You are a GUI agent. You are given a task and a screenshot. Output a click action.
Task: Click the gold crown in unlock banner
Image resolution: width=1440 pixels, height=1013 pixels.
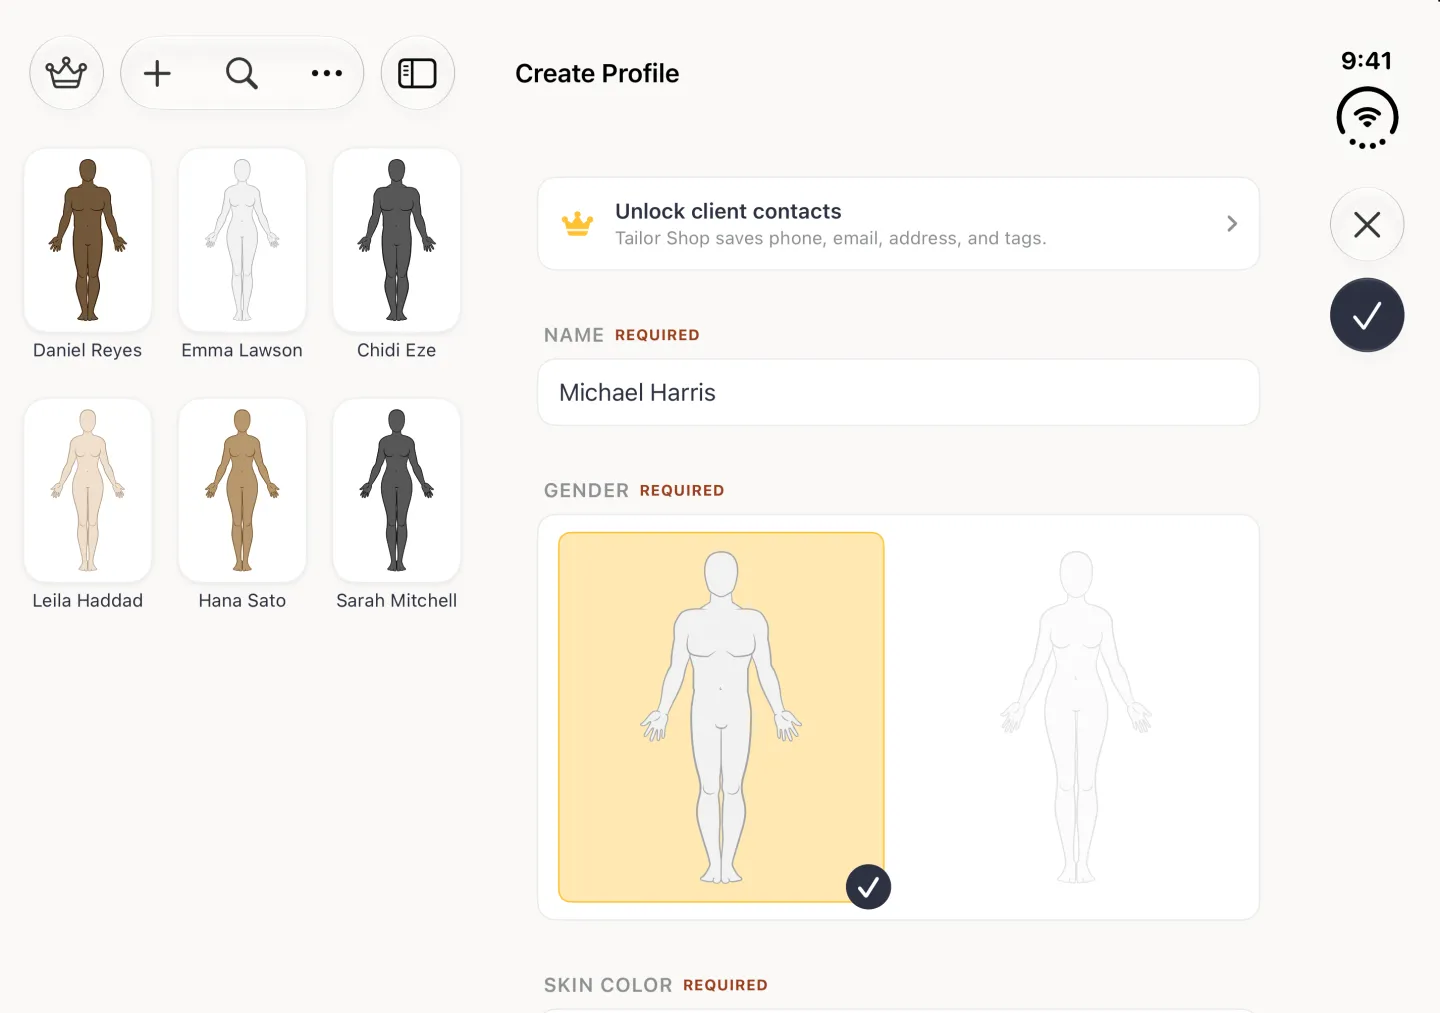tap(577, 224)
